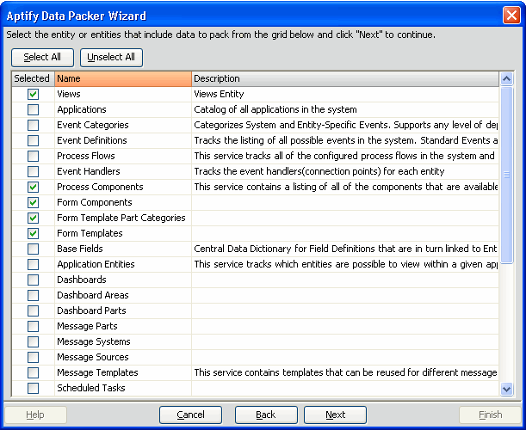This screenshot has width=528, height=443.
Task: Sort grid by the Description column header
Action: tap(345, 79)
